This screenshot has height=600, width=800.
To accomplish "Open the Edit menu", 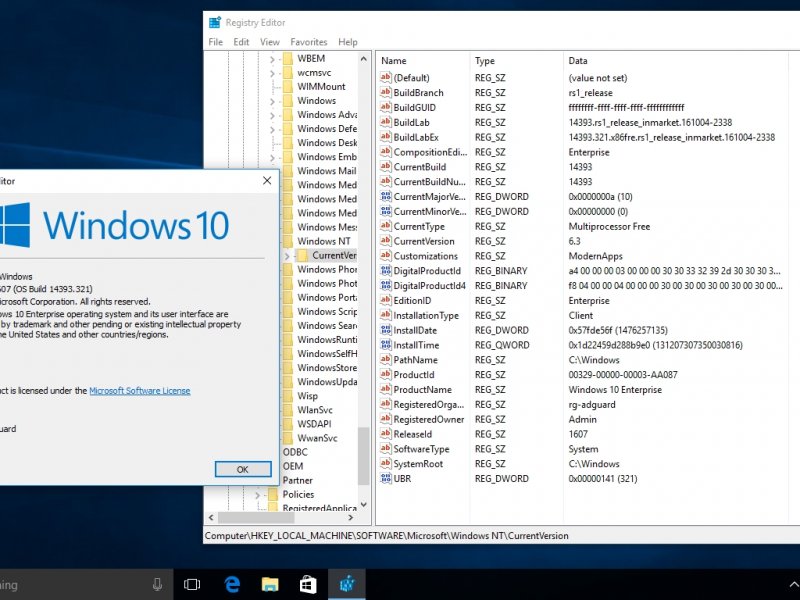I will 241,42.
